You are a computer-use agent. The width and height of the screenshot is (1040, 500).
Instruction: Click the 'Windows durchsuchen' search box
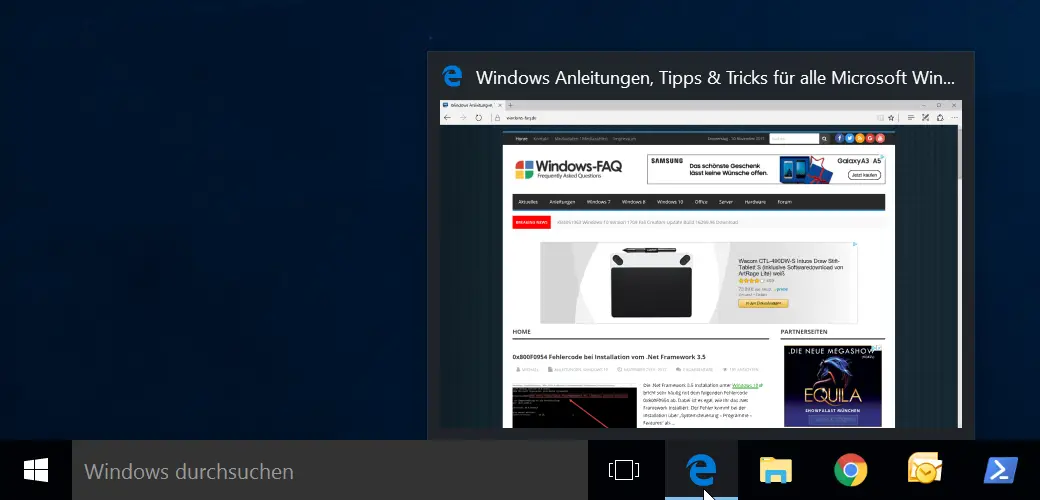tap(330, 471)
